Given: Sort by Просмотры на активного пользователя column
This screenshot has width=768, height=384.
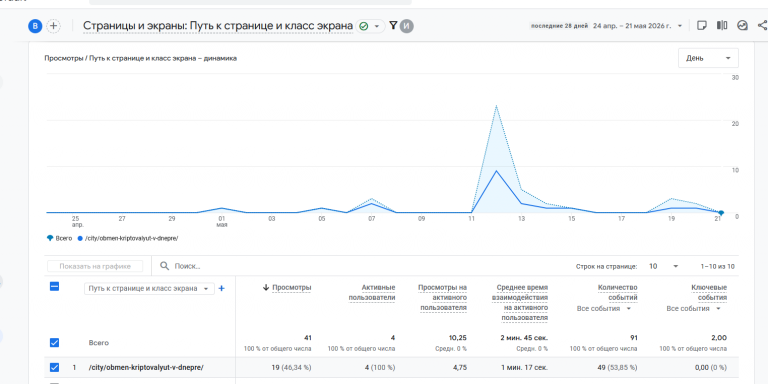Looking at the screenshot, I should point(442,297).
